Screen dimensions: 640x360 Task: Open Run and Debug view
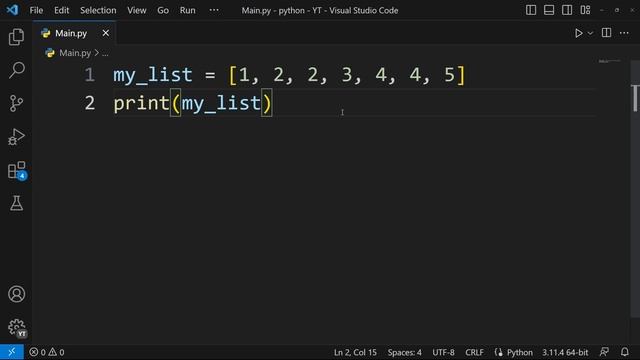click(16, 137)
